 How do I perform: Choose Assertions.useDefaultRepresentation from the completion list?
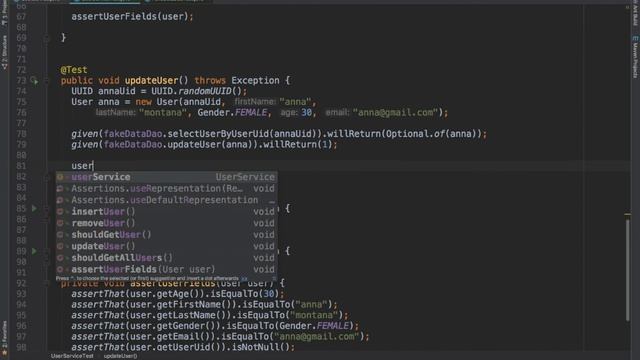pyautogui.click(x=167, y=200)
